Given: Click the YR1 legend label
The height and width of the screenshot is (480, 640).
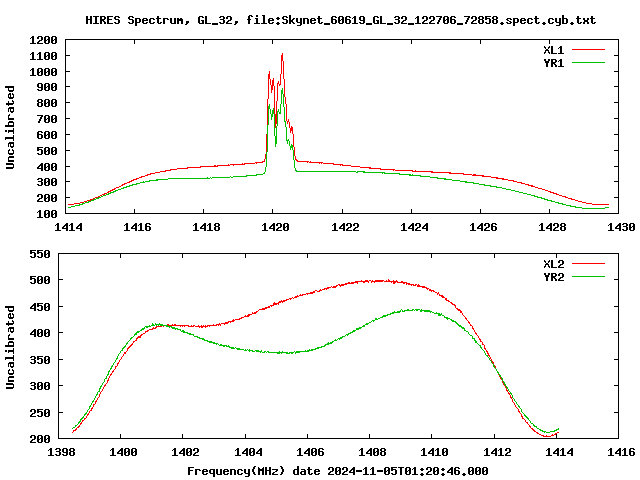Looking at the screenshot, I should coord(553,63).
